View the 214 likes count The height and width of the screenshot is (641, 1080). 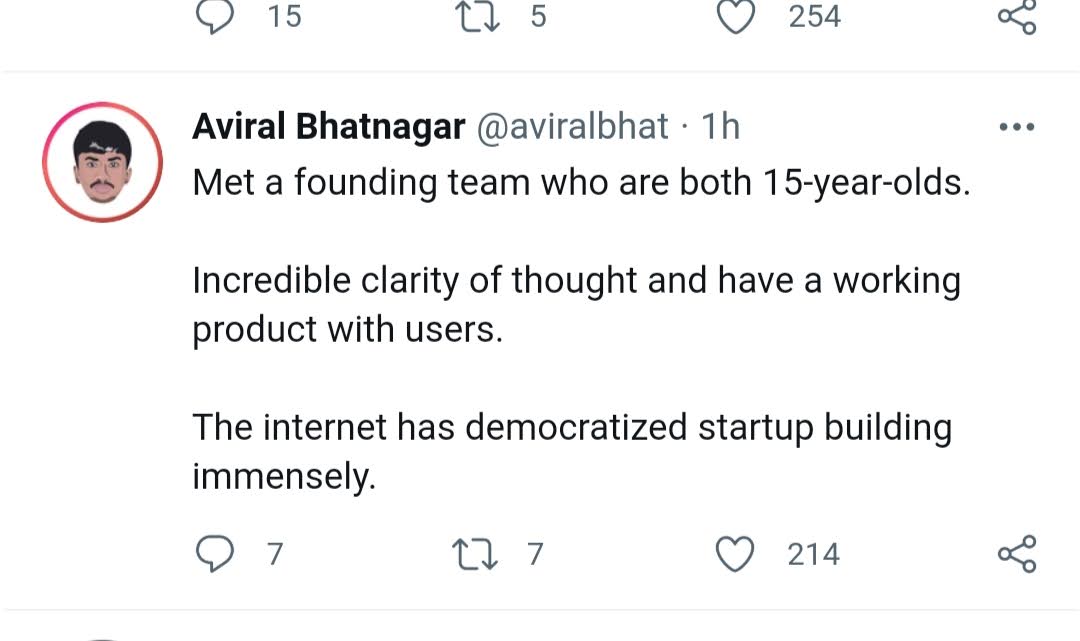(x=813, y=554)
